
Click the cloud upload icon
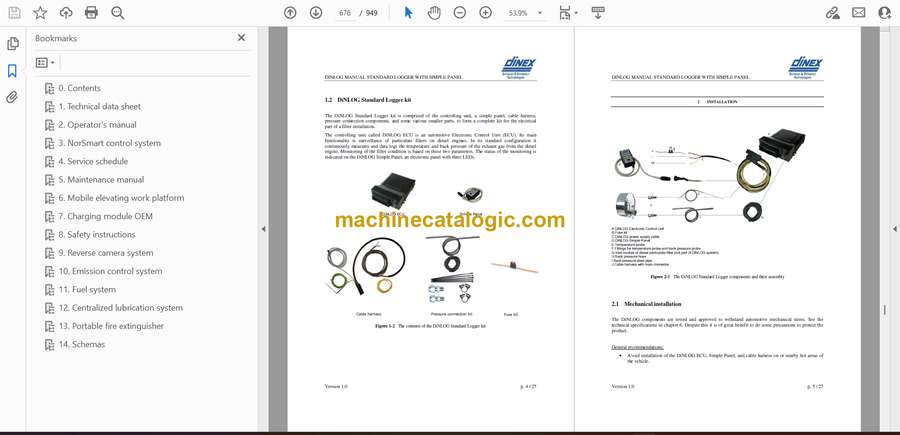point(66,13)
